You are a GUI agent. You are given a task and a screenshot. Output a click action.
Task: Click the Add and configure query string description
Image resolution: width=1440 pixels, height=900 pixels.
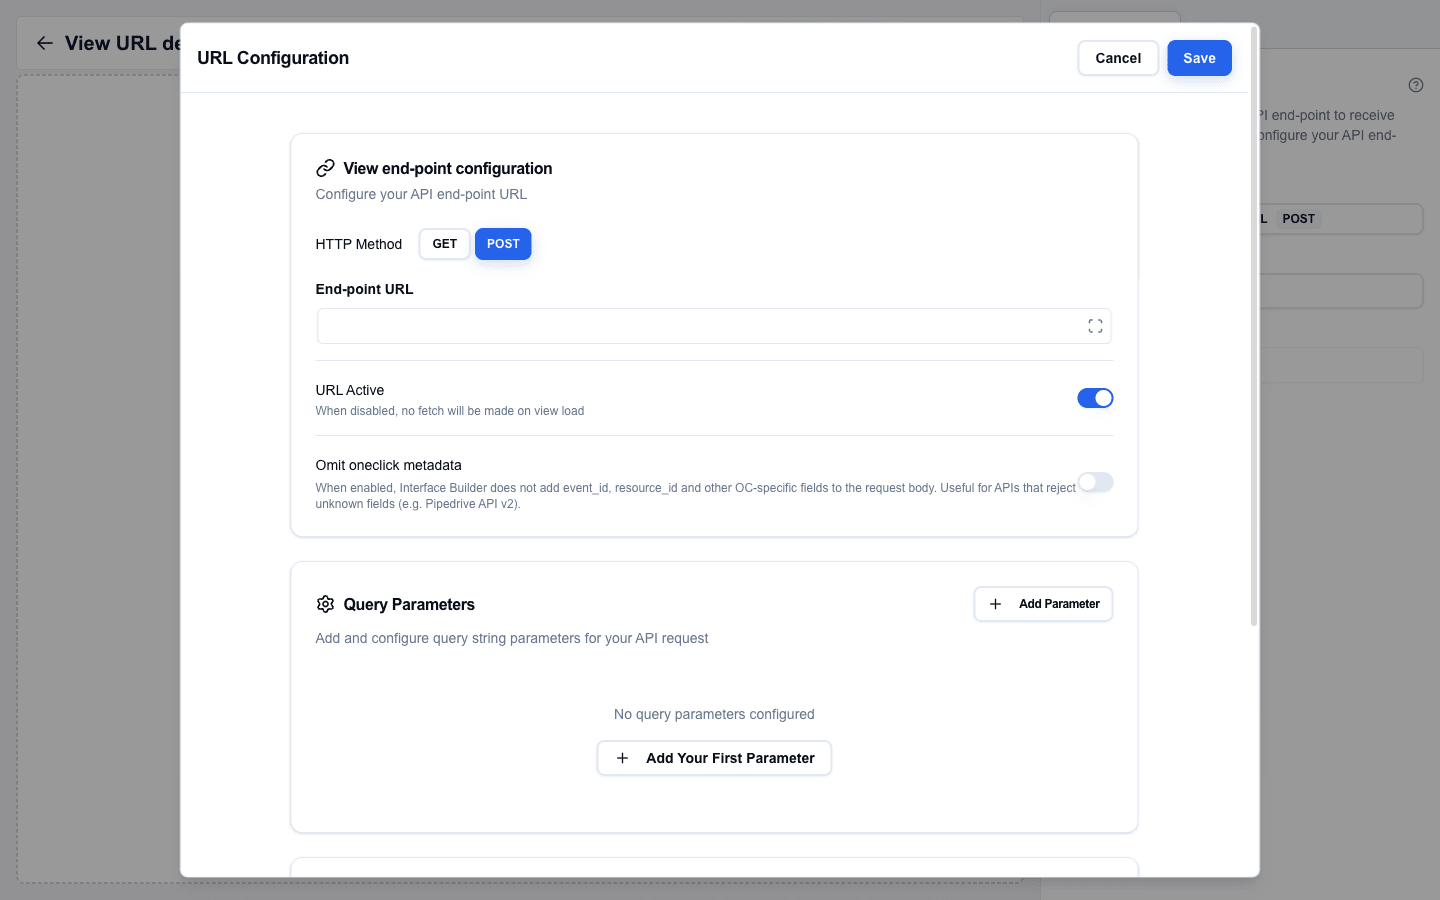512,638
